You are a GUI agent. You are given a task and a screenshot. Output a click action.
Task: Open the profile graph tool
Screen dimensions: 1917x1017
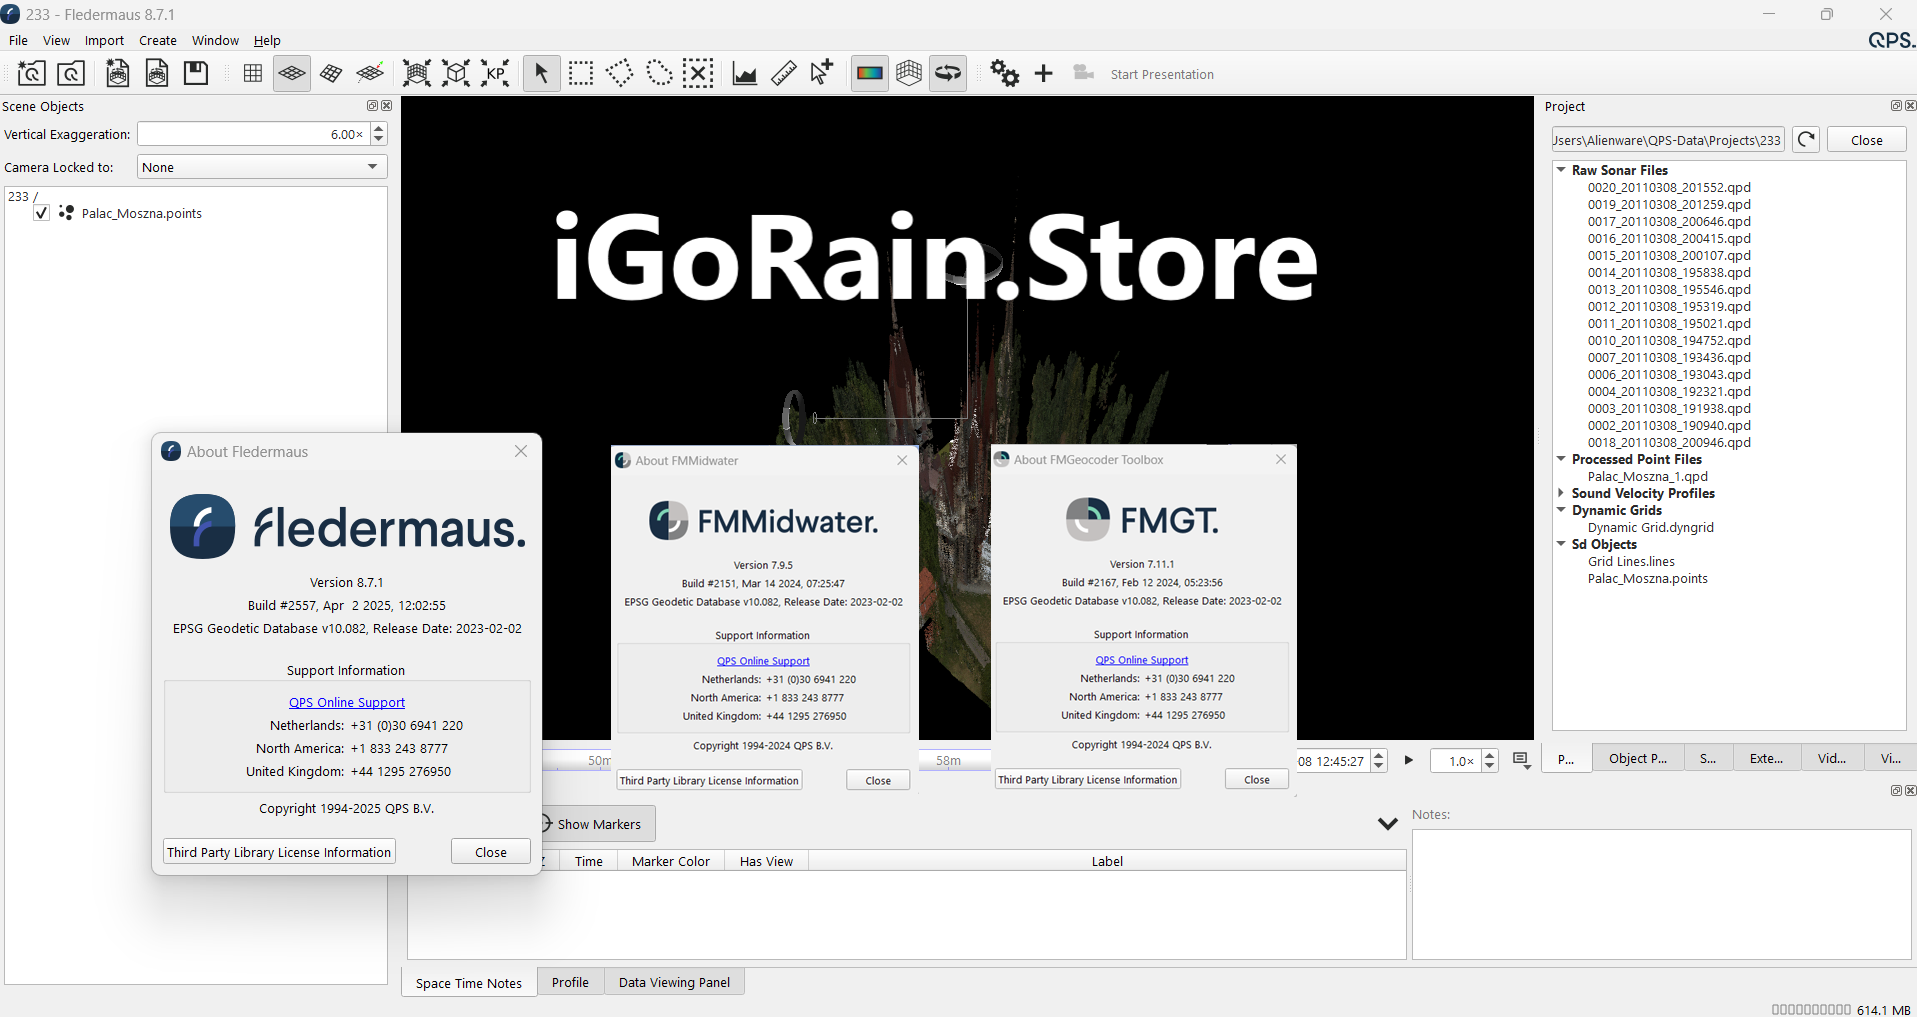[x=744, y=73]
